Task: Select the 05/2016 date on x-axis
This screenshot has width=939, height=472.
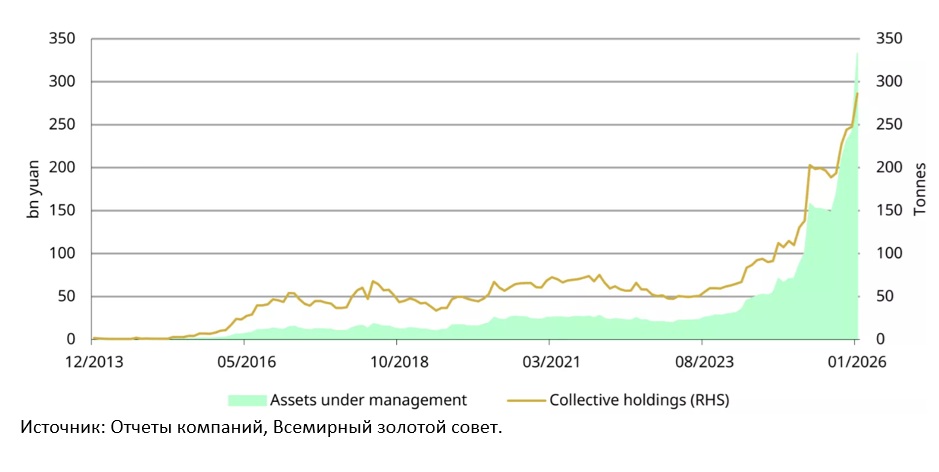Action: [245, 360]
